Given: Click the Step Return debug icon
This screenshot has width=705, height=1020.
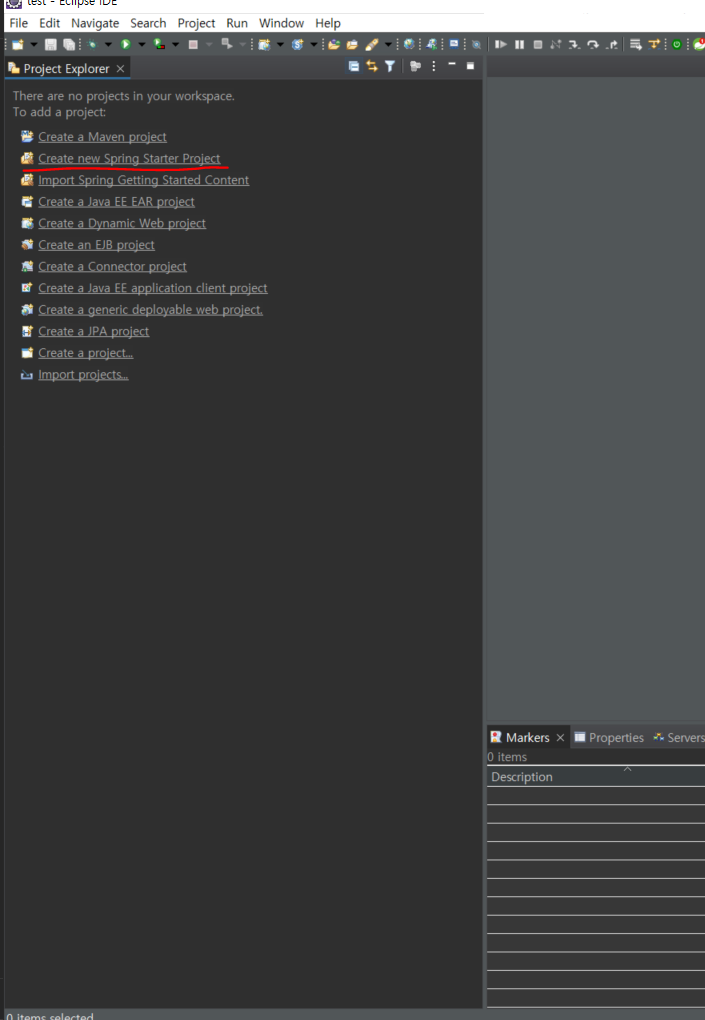Looking at the screenshot, I should 611,44.
